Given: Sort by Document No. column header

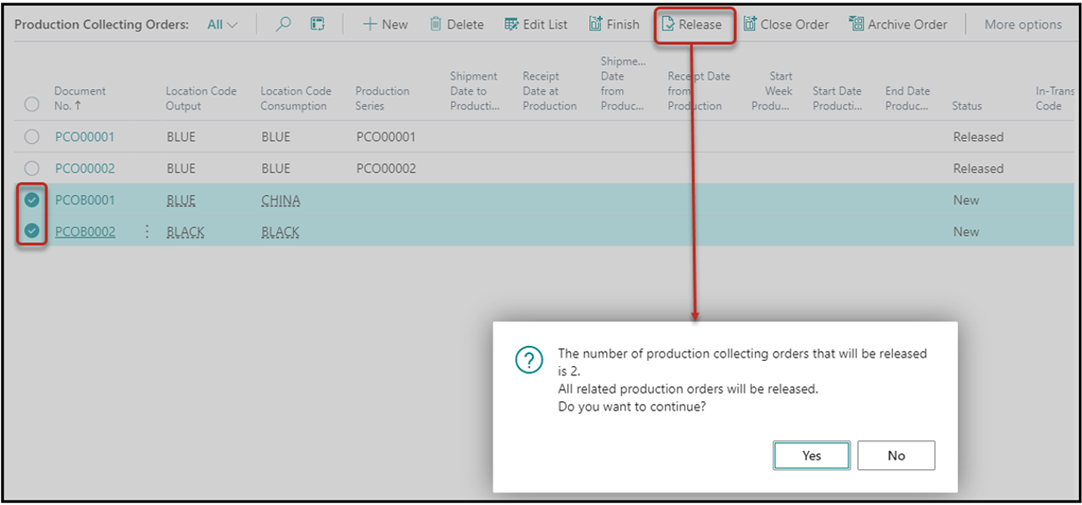Looking at the screenshot, I should tap(80, 98).
